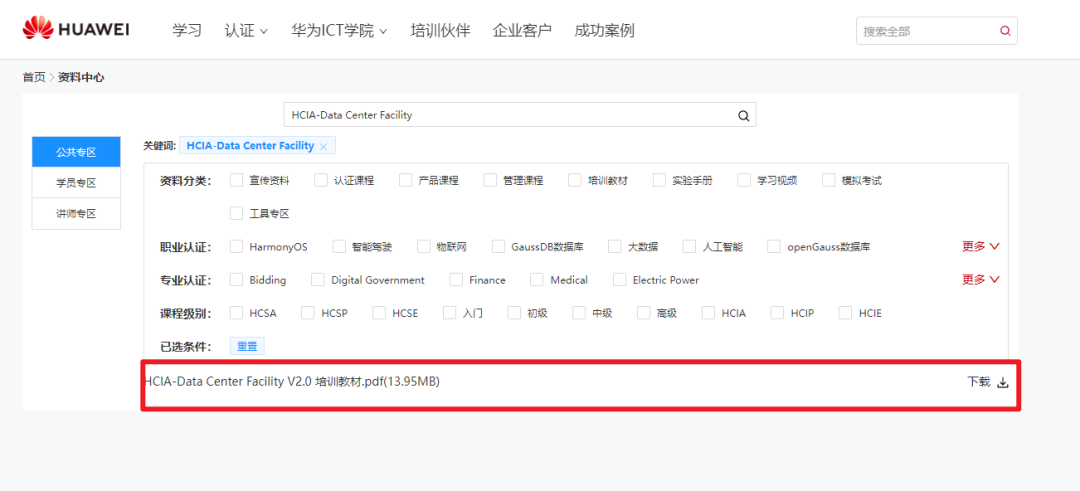The height and width of the screenshot is (491, 1080).
Task: Click the Huawei logo
Action: (x=76, y=30)
